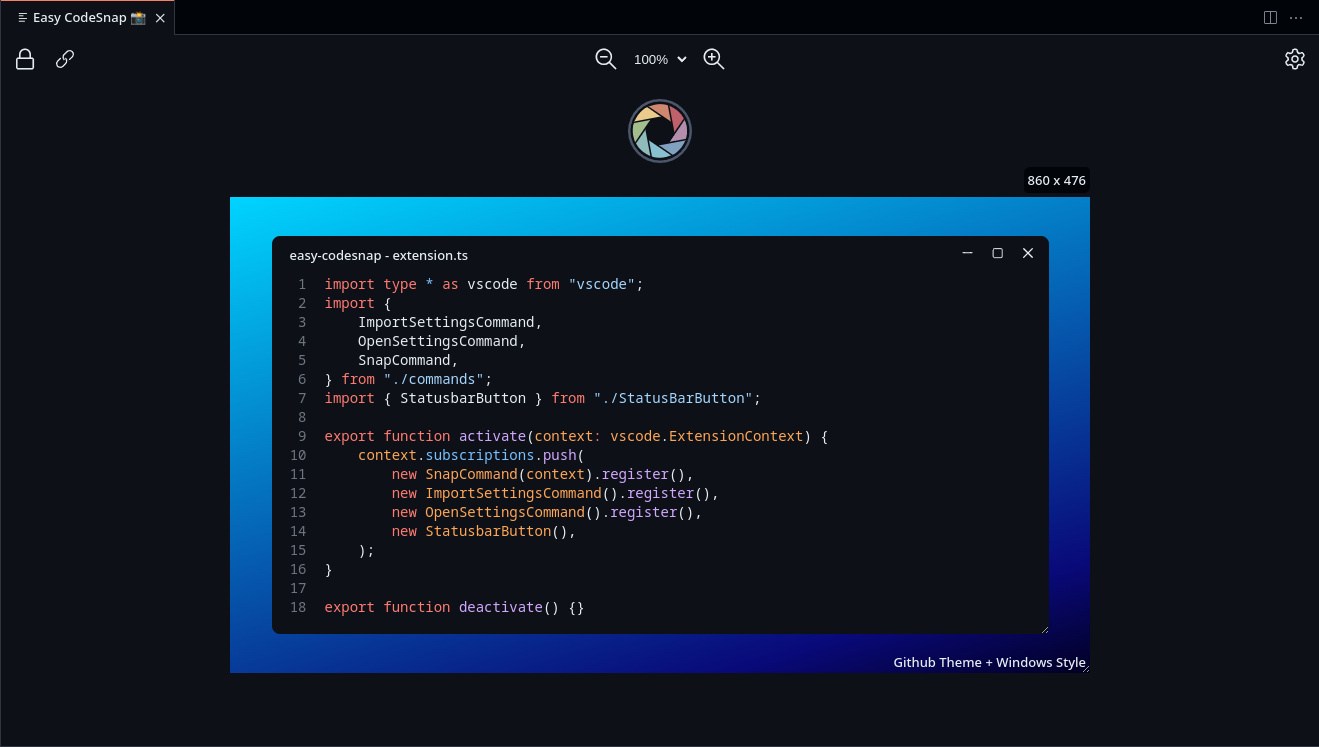The height and width of the screenshot is (747, 1319).
Task: Click the maximize square on the preview window
Action: (997, 253)
